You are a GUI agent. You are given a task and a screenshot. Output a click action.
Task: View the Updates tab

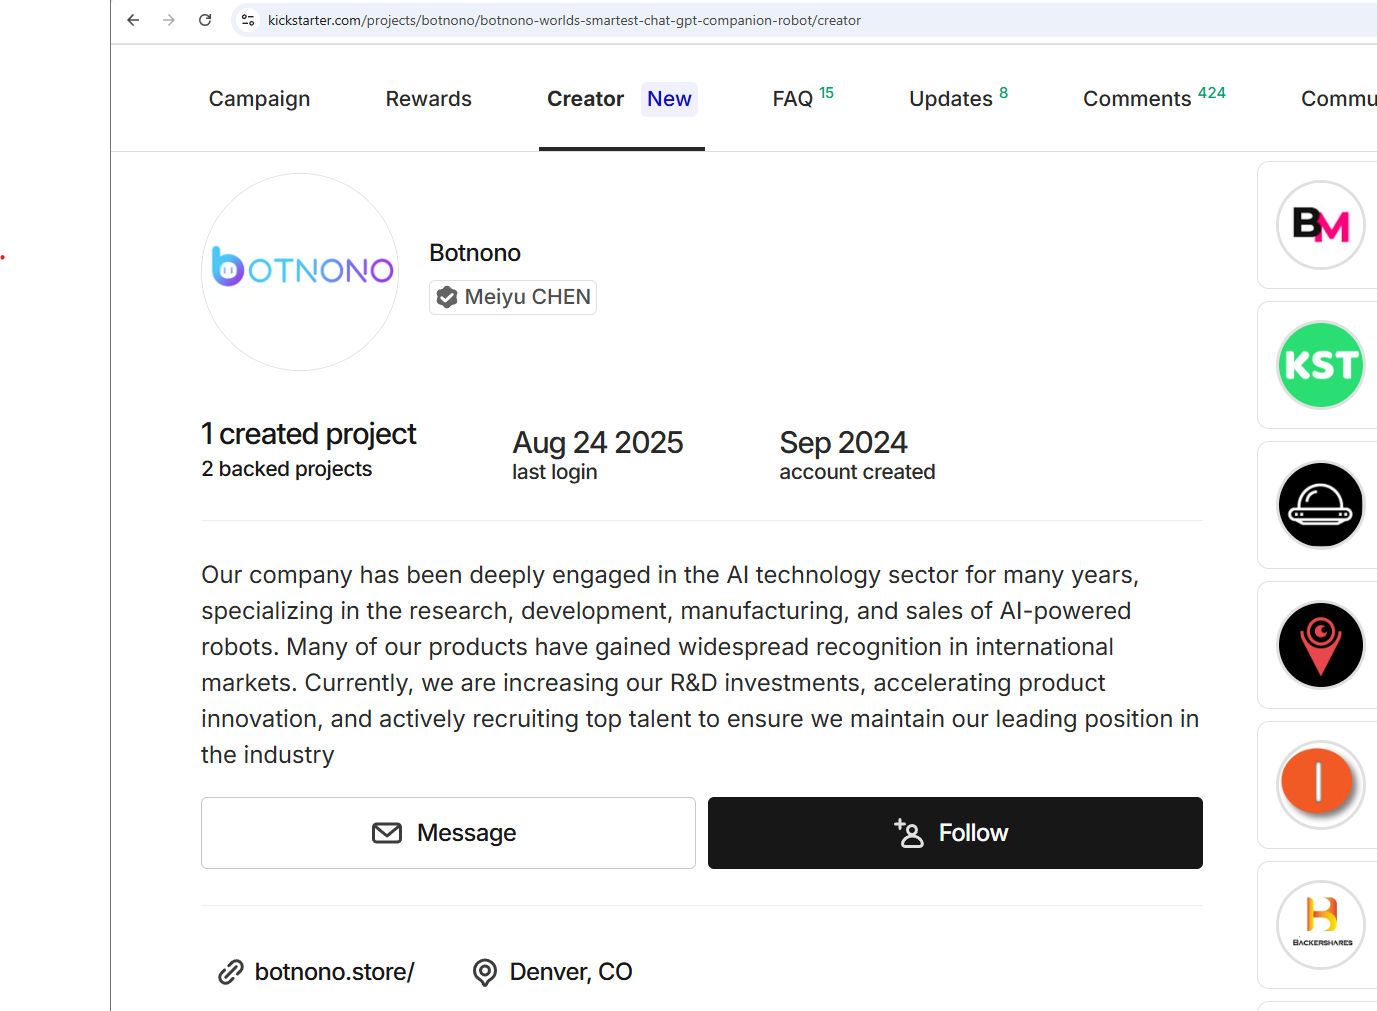tap(958, 98)
